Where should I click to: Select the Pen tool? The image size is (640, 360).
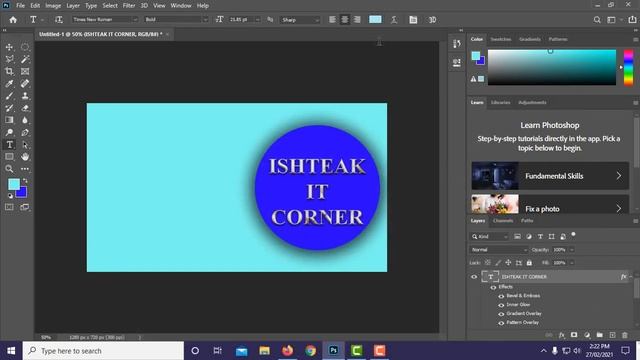[x=25, y=132]
